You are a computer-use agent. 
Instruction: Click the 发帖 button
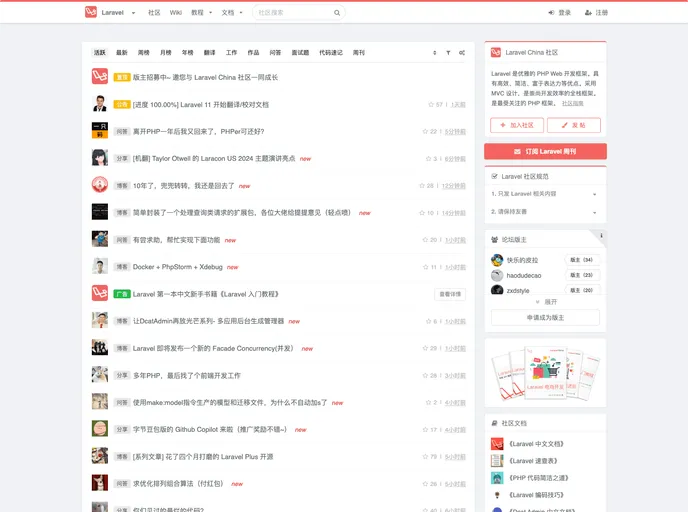574,125
